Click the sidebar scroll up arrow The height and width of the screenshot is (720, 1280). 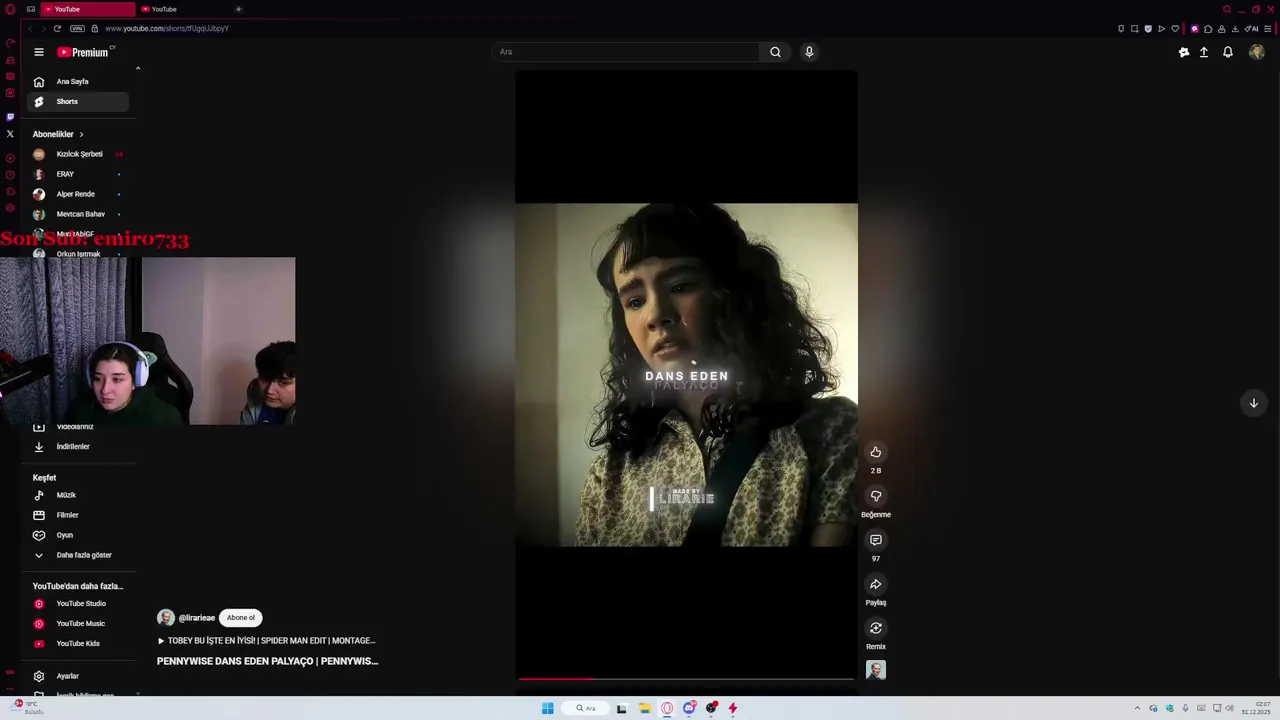tap(138, 69)
